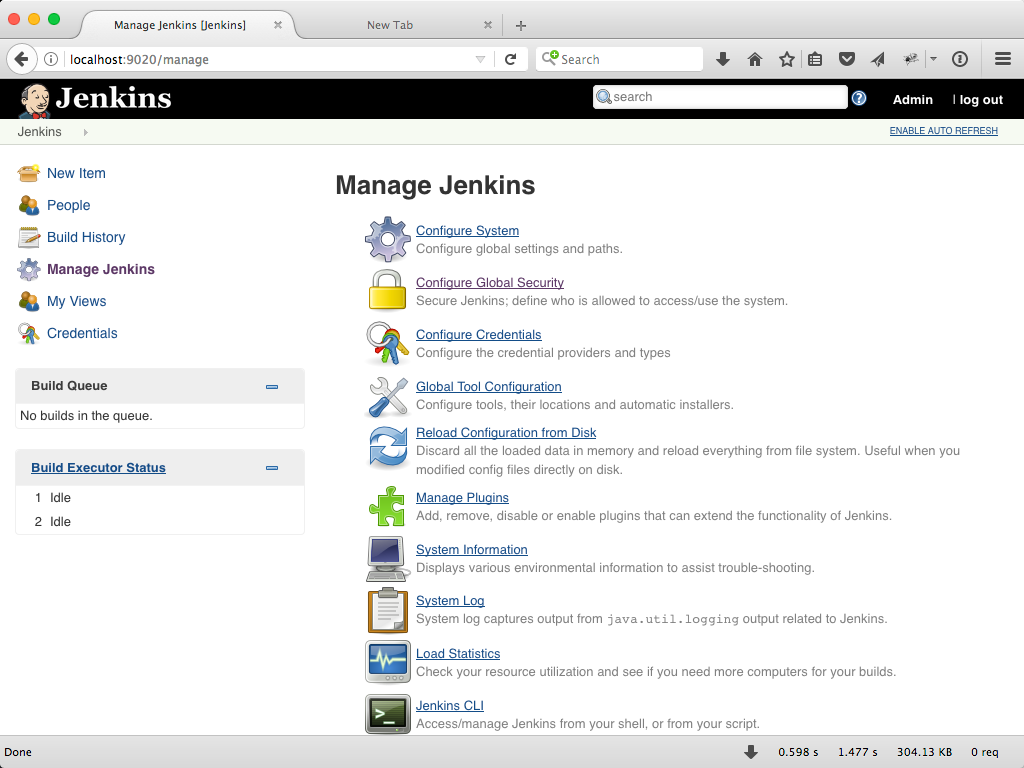Open Reload Configuration from Disk link
This screenshot has height=768, width=1024.
[506, 432]
